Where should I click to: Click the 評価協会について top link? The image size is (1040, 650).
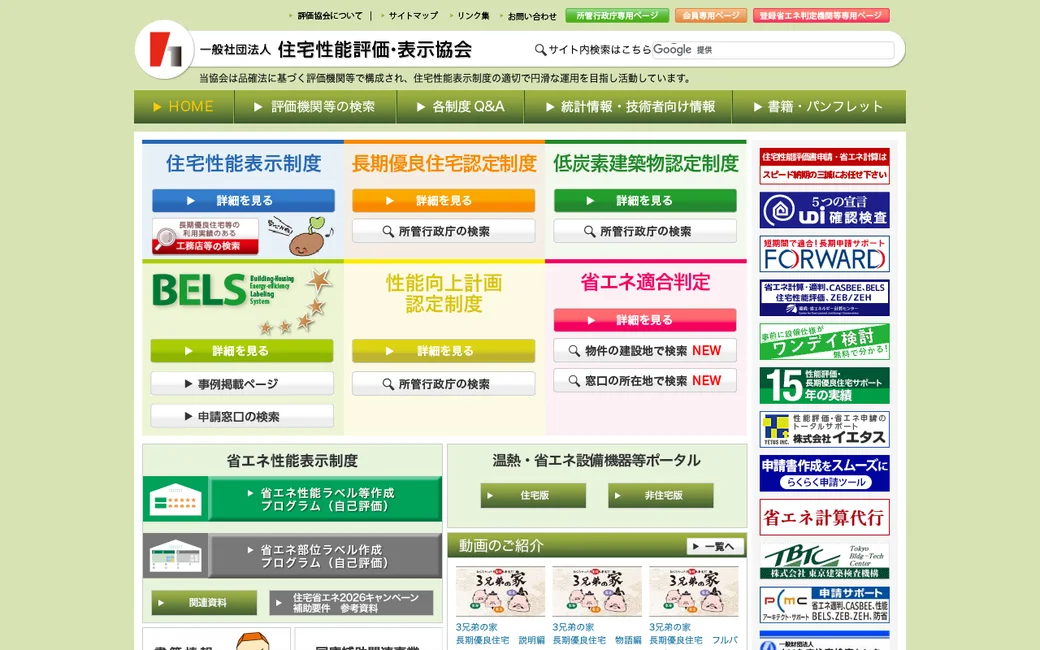tap(329, 16)
